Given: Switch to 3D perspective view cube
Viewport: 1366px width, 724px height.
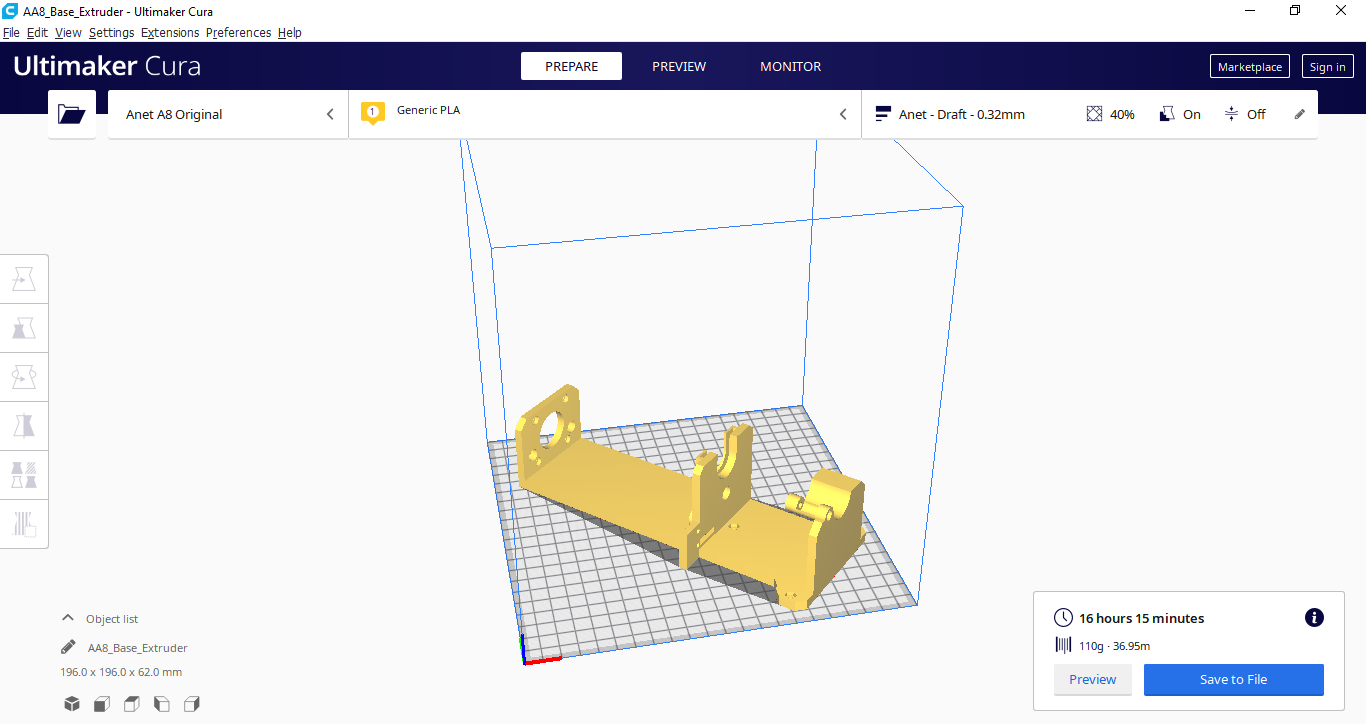Looking at the screenshot, I should (x=72, y=704).
